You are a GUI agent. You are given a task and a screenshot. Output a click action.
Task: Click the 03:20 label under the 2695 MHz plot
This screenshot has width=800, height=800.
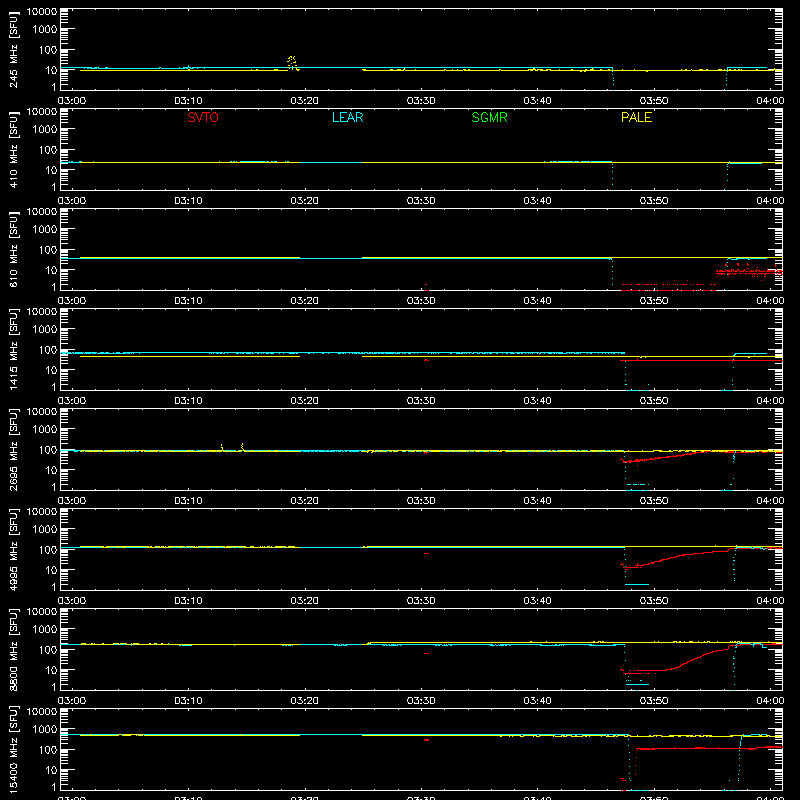point(305,501)
